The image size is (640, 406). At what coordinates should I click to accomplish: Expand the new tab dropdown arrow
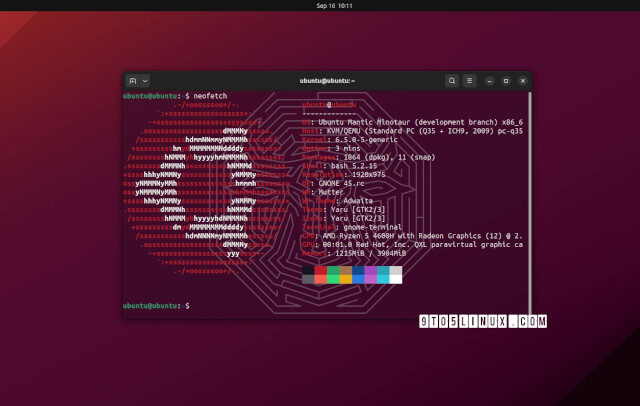[x=145, y=80]
